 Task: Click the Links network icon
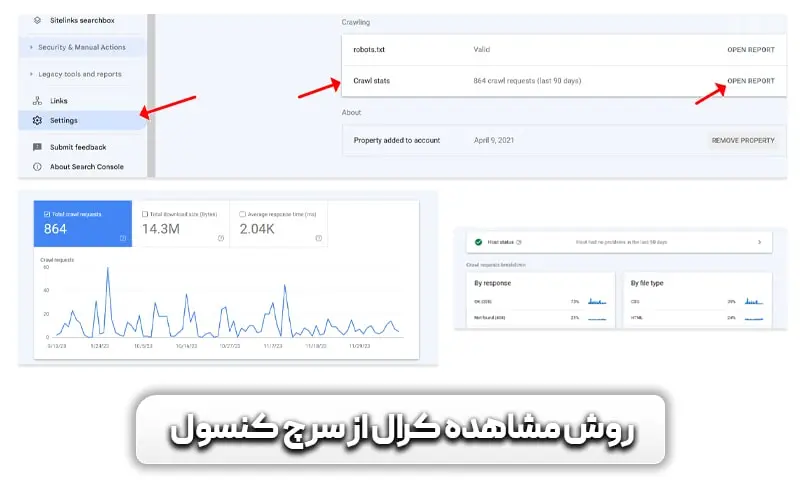tap(37, 100)
